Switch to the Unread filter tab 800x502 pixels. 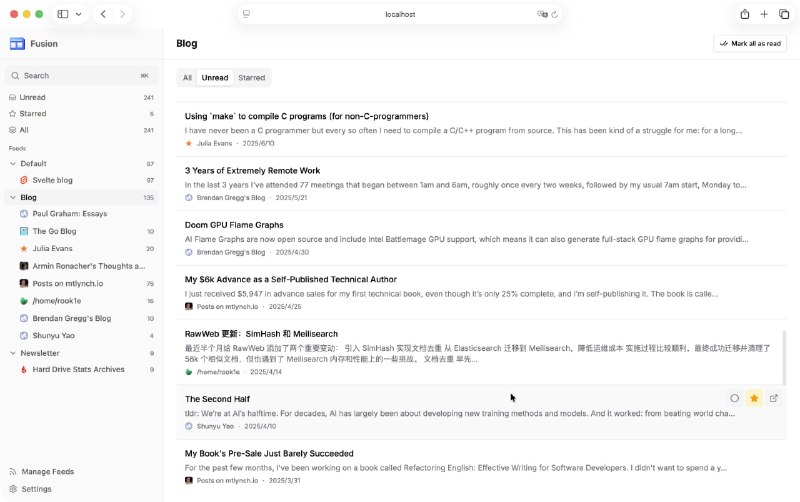pos(215,78)
